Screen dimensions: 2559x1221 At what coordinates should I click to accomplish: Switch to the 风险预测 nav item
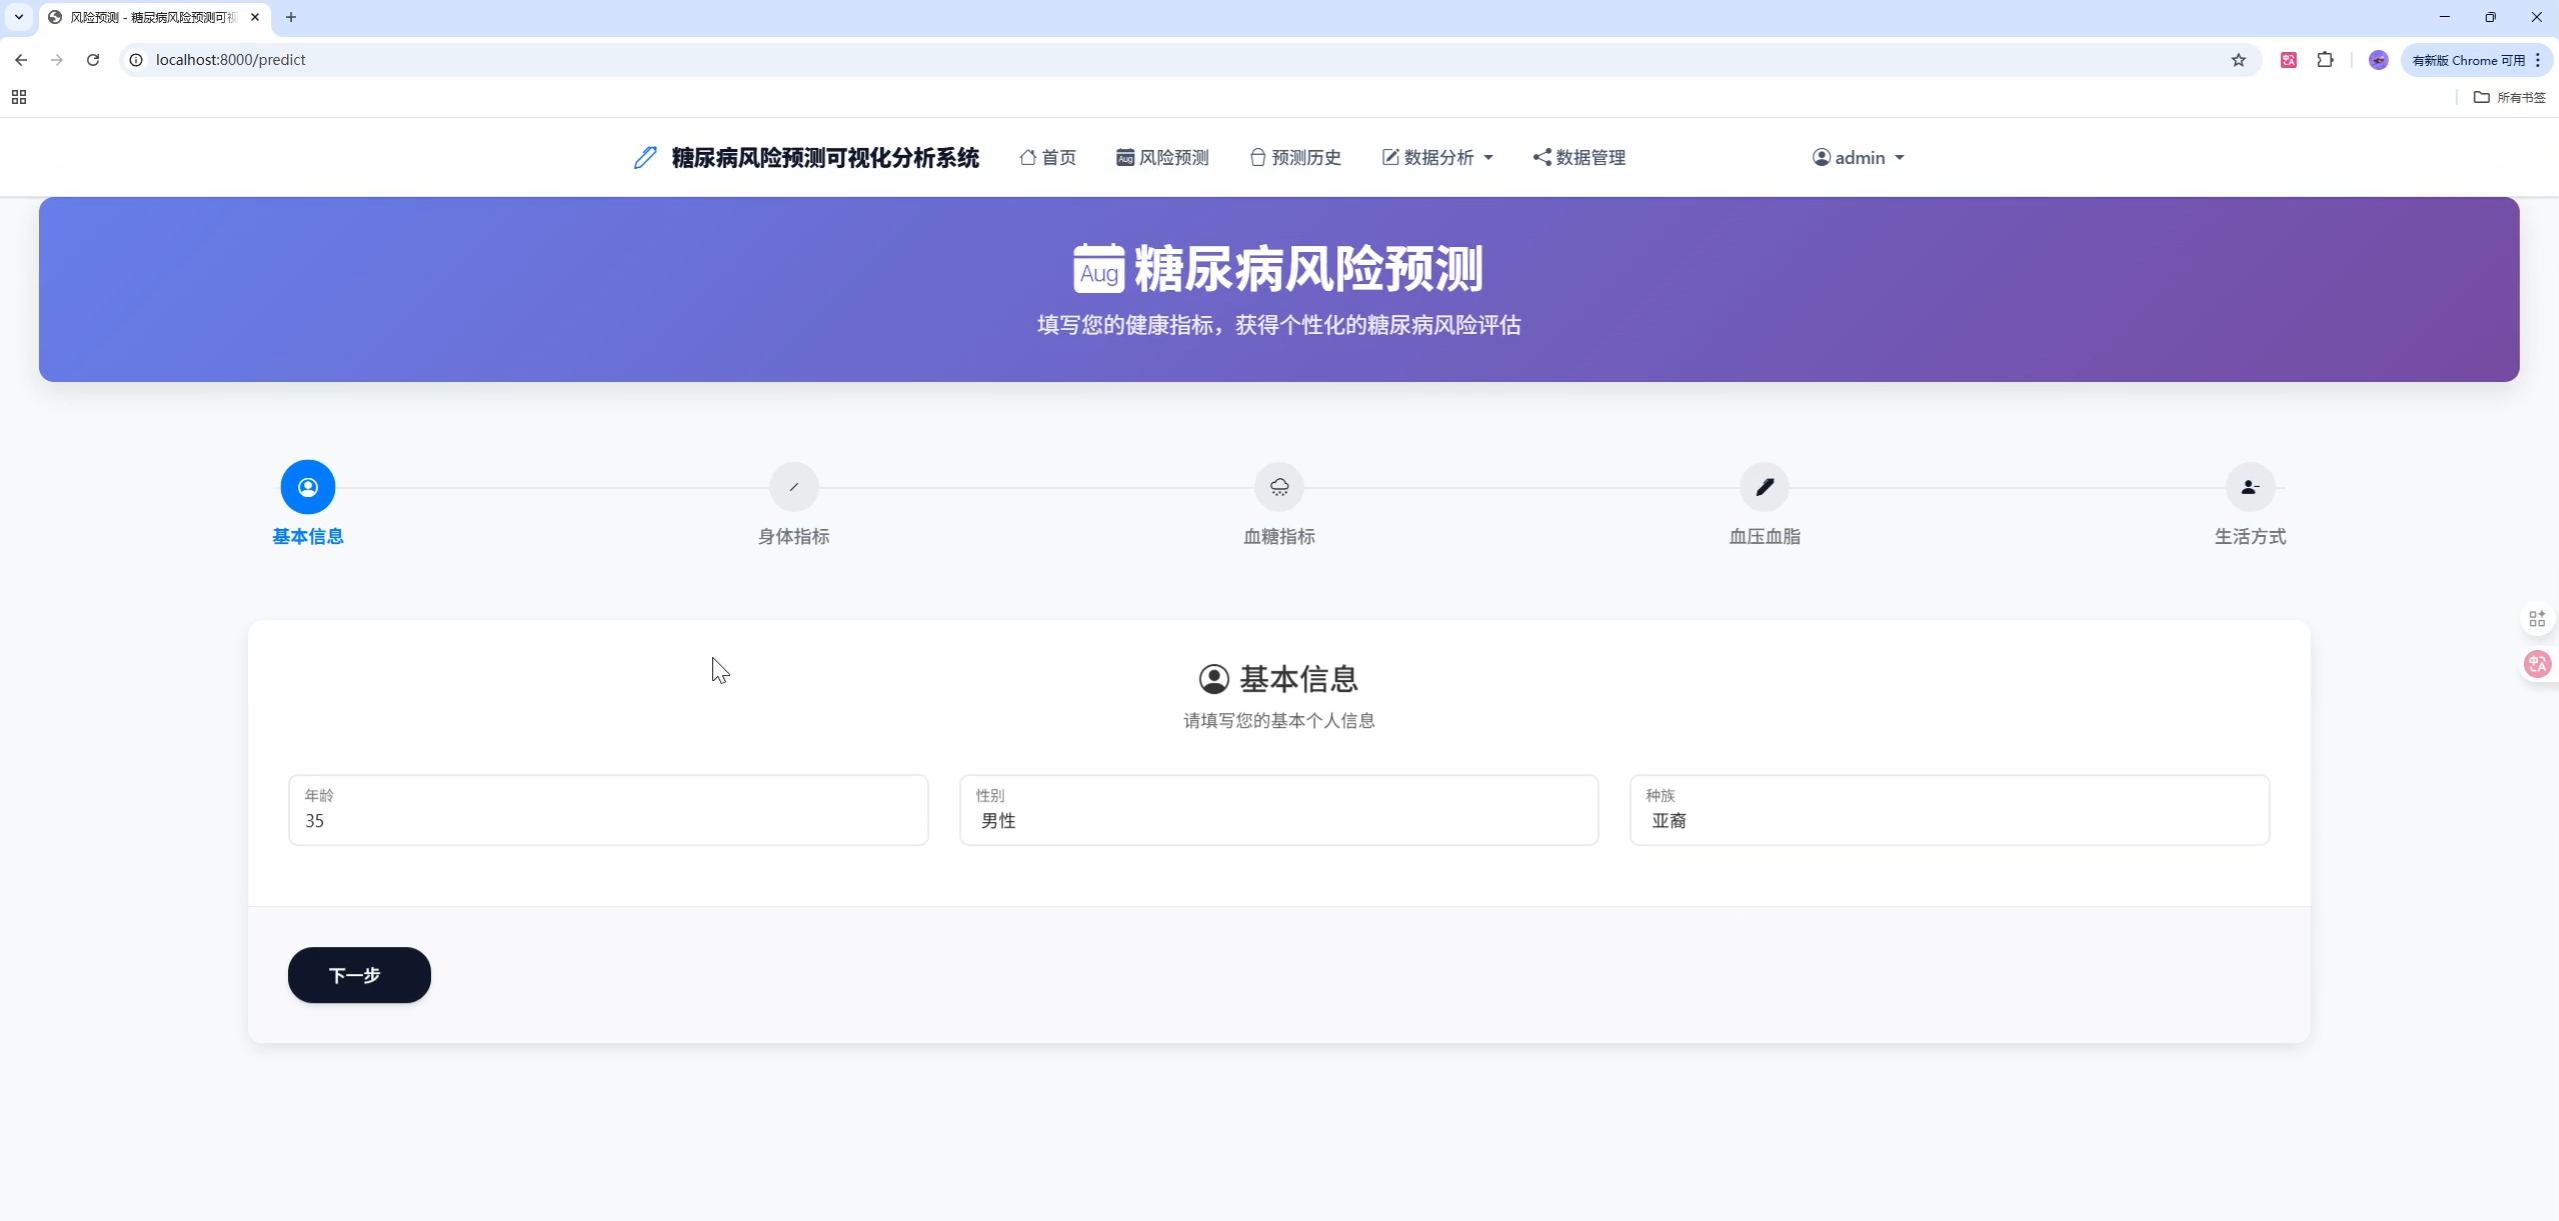point(1160,157)
